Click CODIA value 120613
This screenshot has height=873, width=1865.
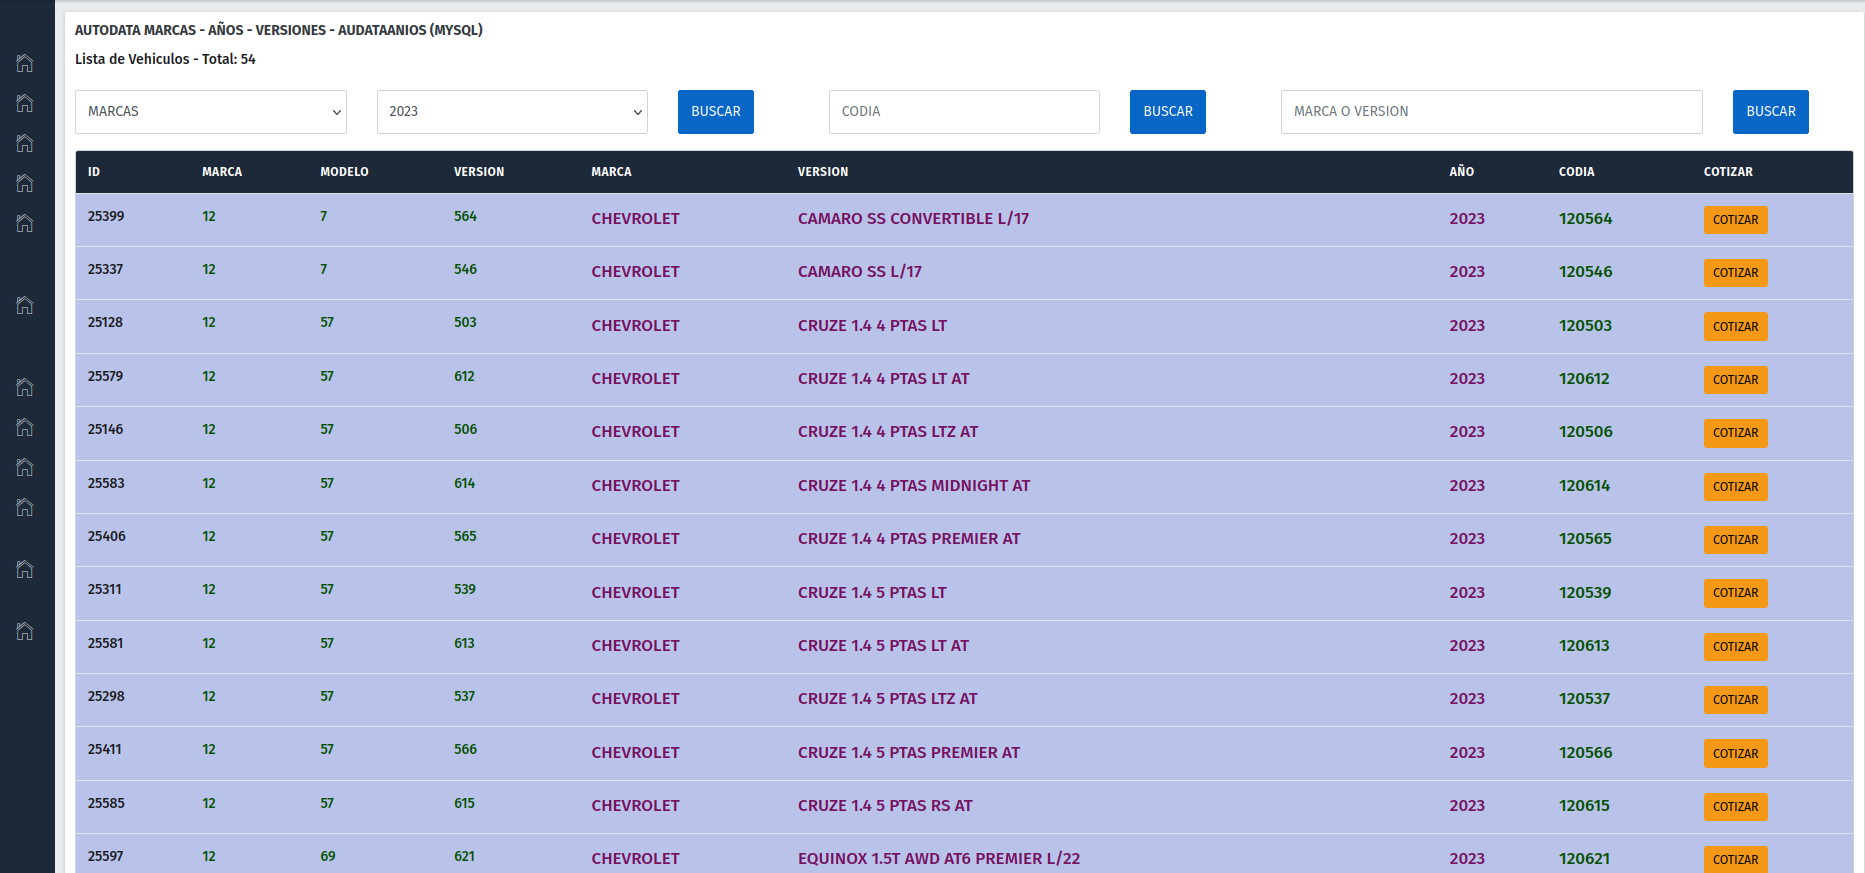click(1584, 645)
